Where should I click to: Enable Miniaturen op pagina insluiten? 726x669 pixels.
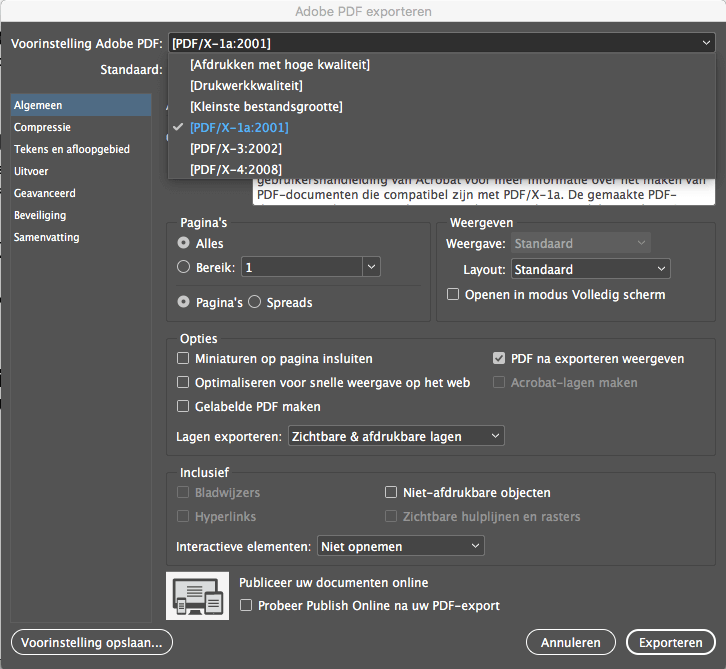183,358
